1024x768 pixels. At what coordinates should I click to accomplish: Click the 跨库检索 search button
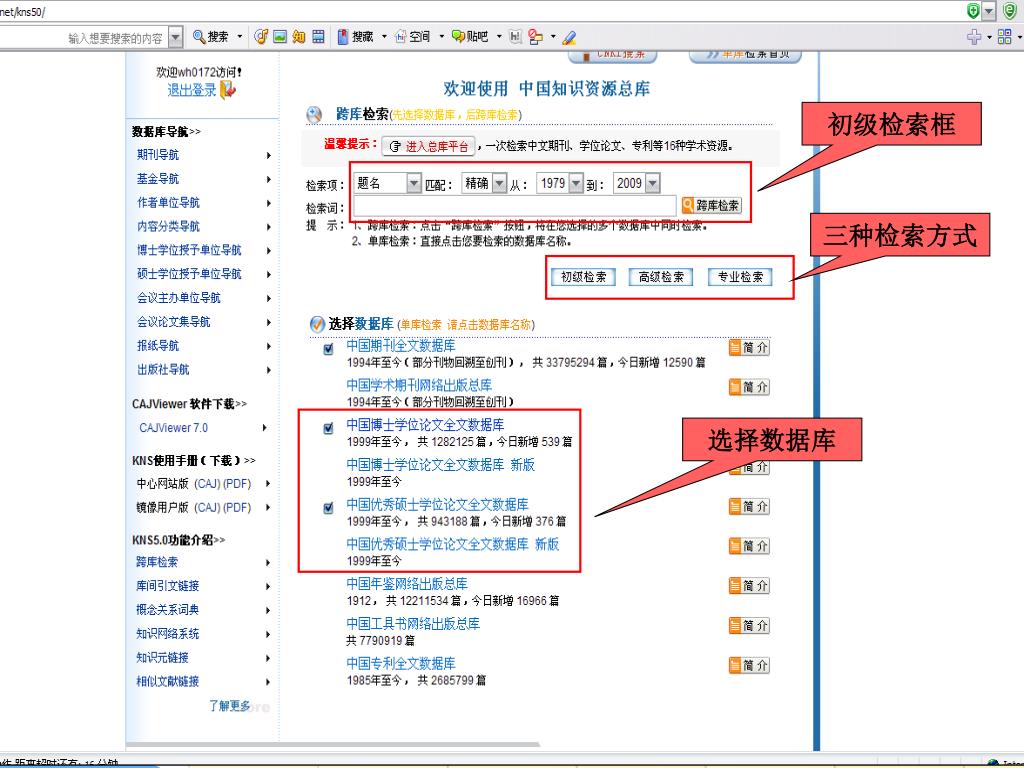pyautogui.click(x=711, y=206)
